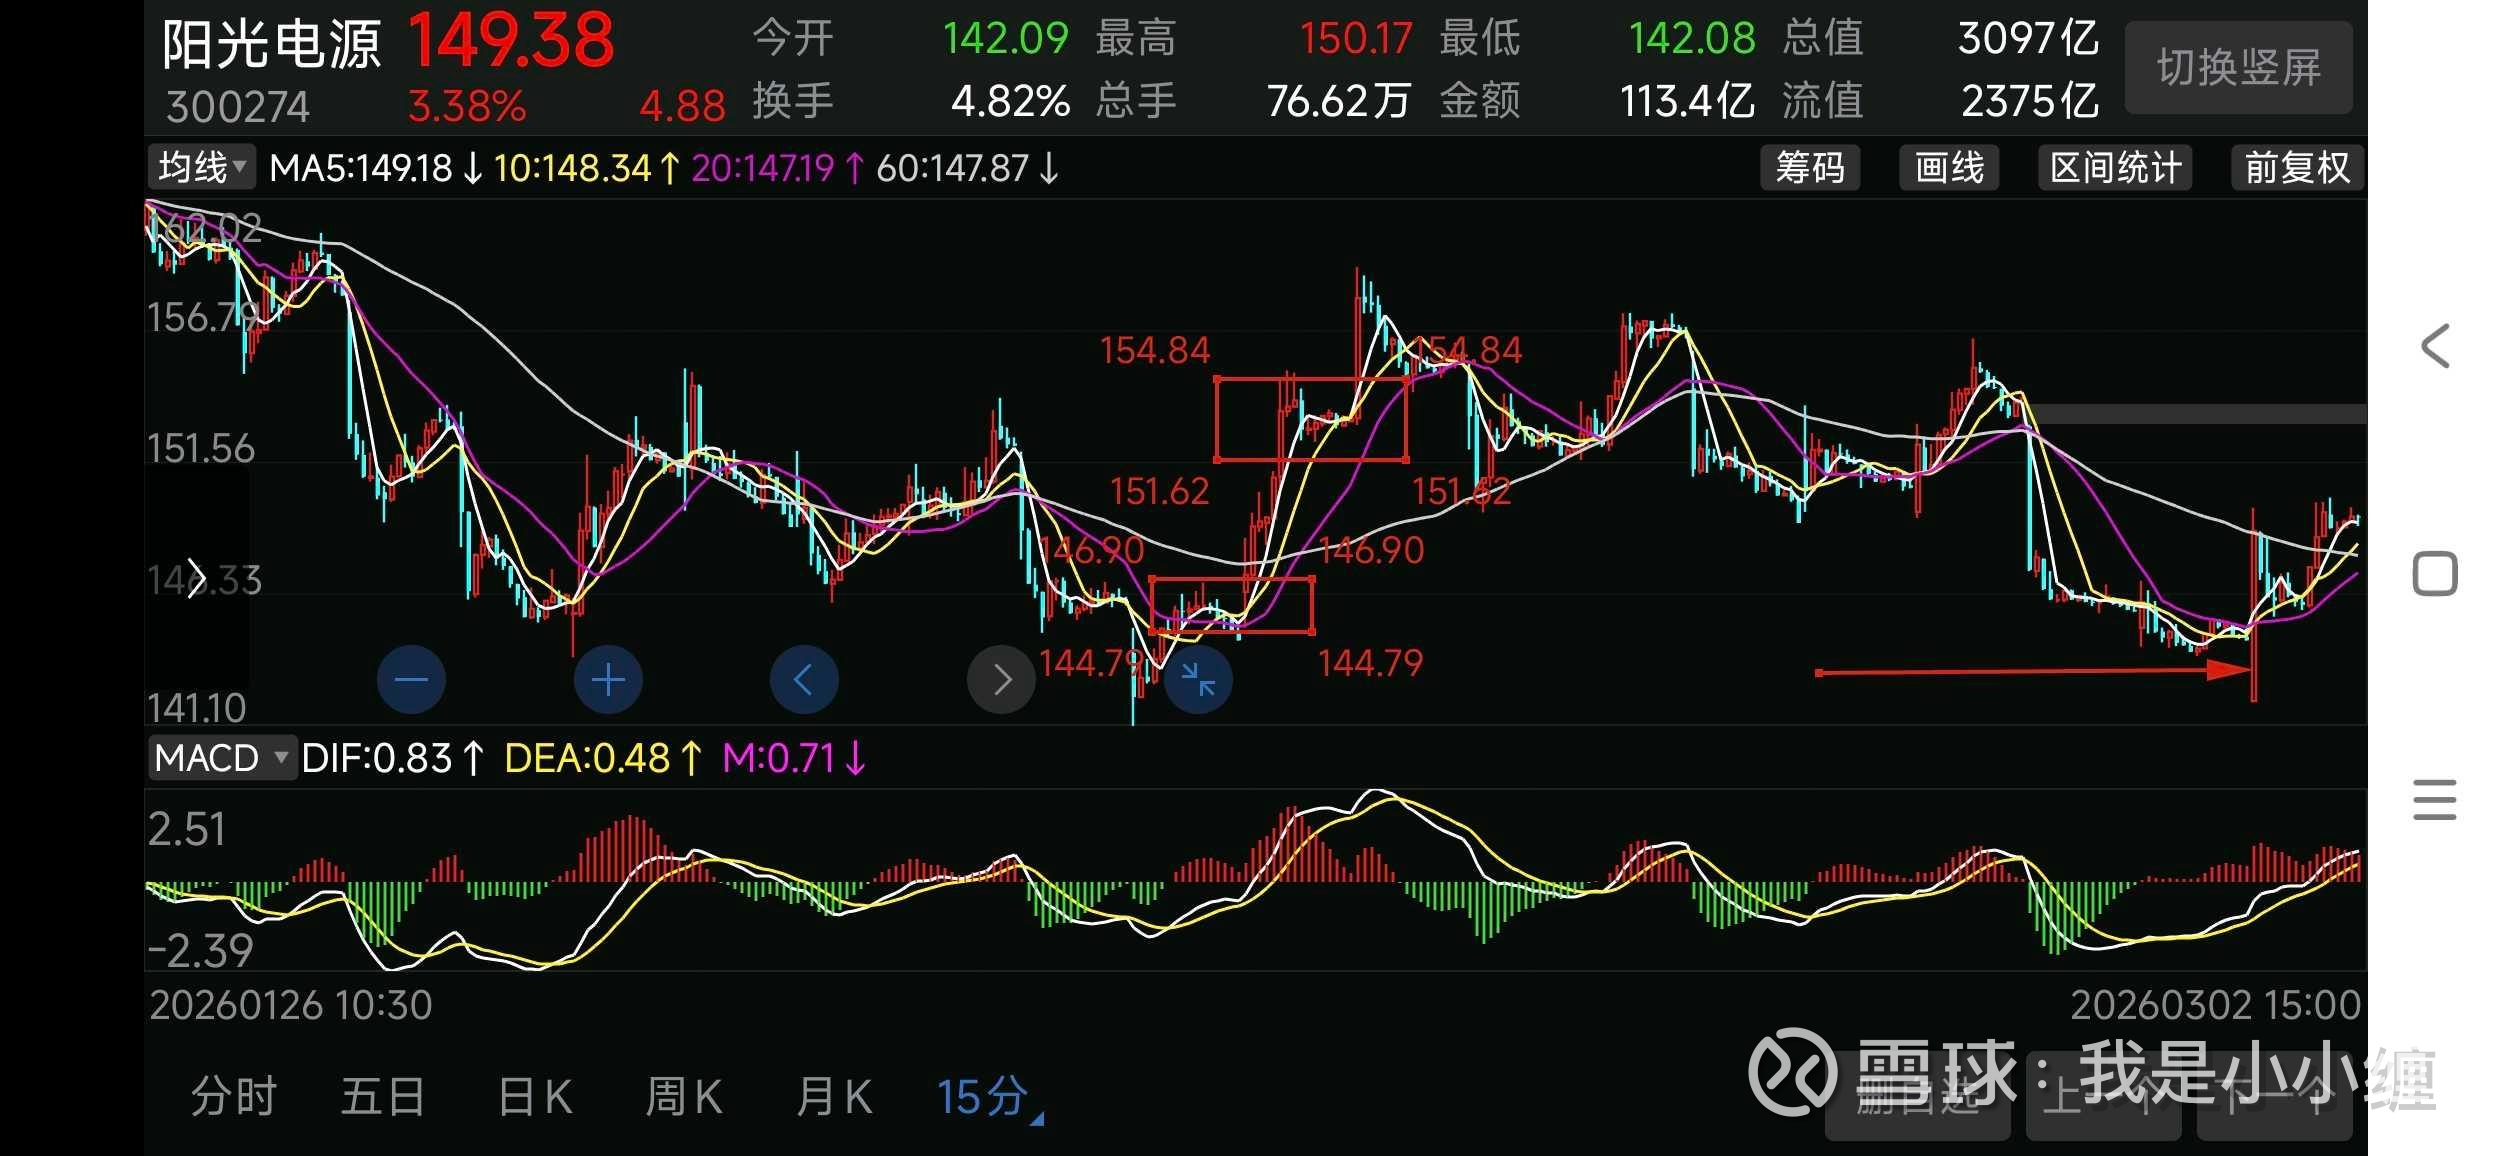Open 15分 period selector dropdown
The image size is (2510, 1156).
pos(989,1097)
